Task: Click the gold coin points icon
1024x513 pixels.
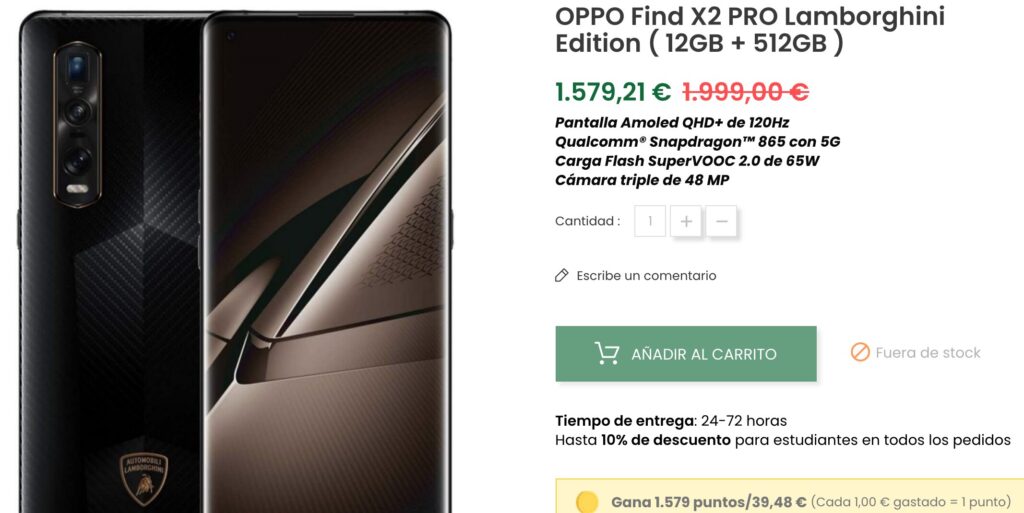Action: tap(588, 503)
